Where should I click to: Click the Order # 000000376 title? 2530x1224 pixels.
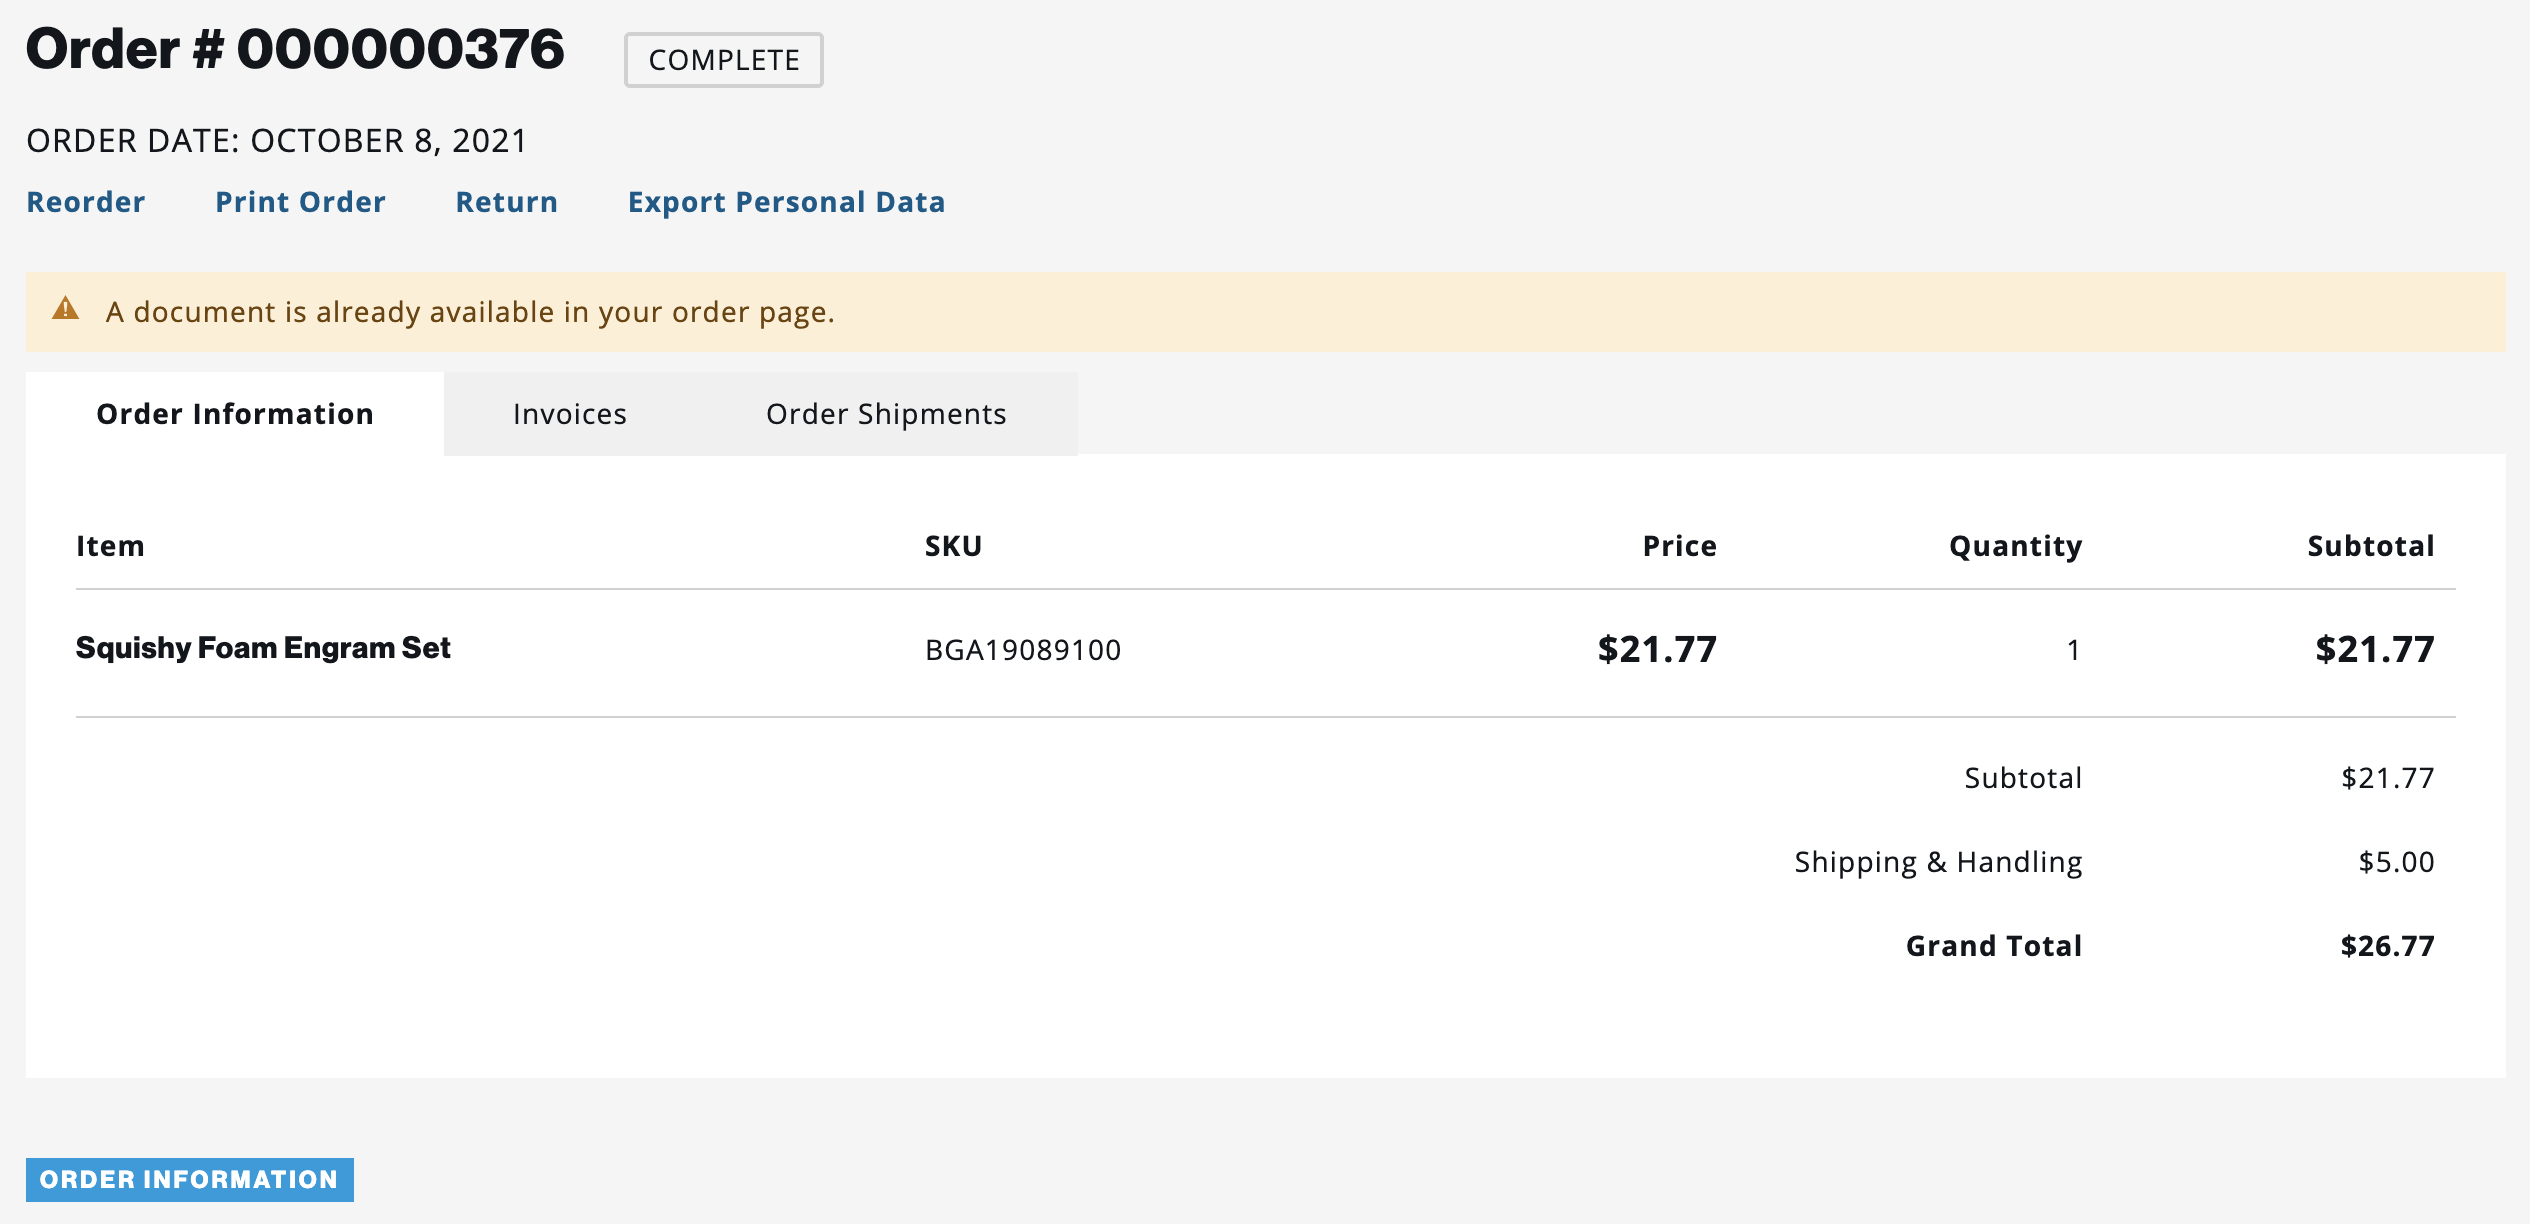click(x=295, y=49)
